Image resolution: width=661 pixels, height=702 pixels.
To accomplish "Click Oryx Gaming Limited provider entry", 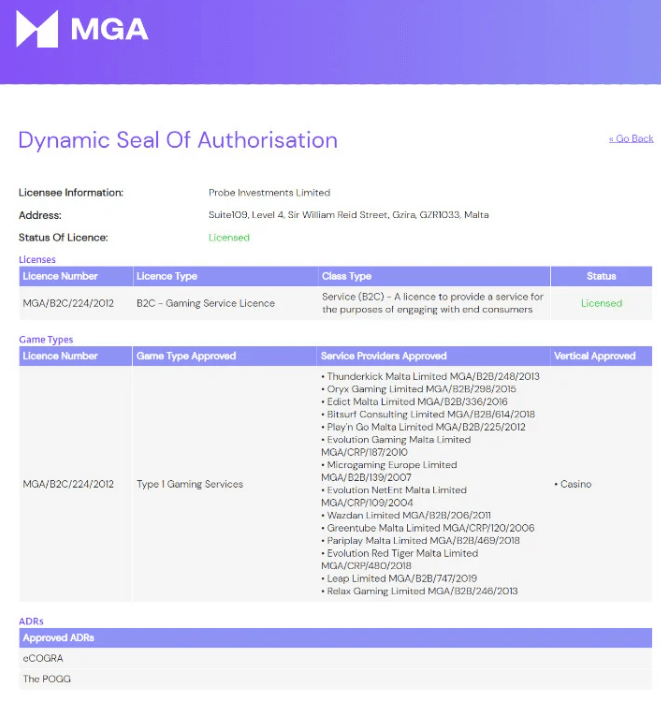I will pos(419,389).
